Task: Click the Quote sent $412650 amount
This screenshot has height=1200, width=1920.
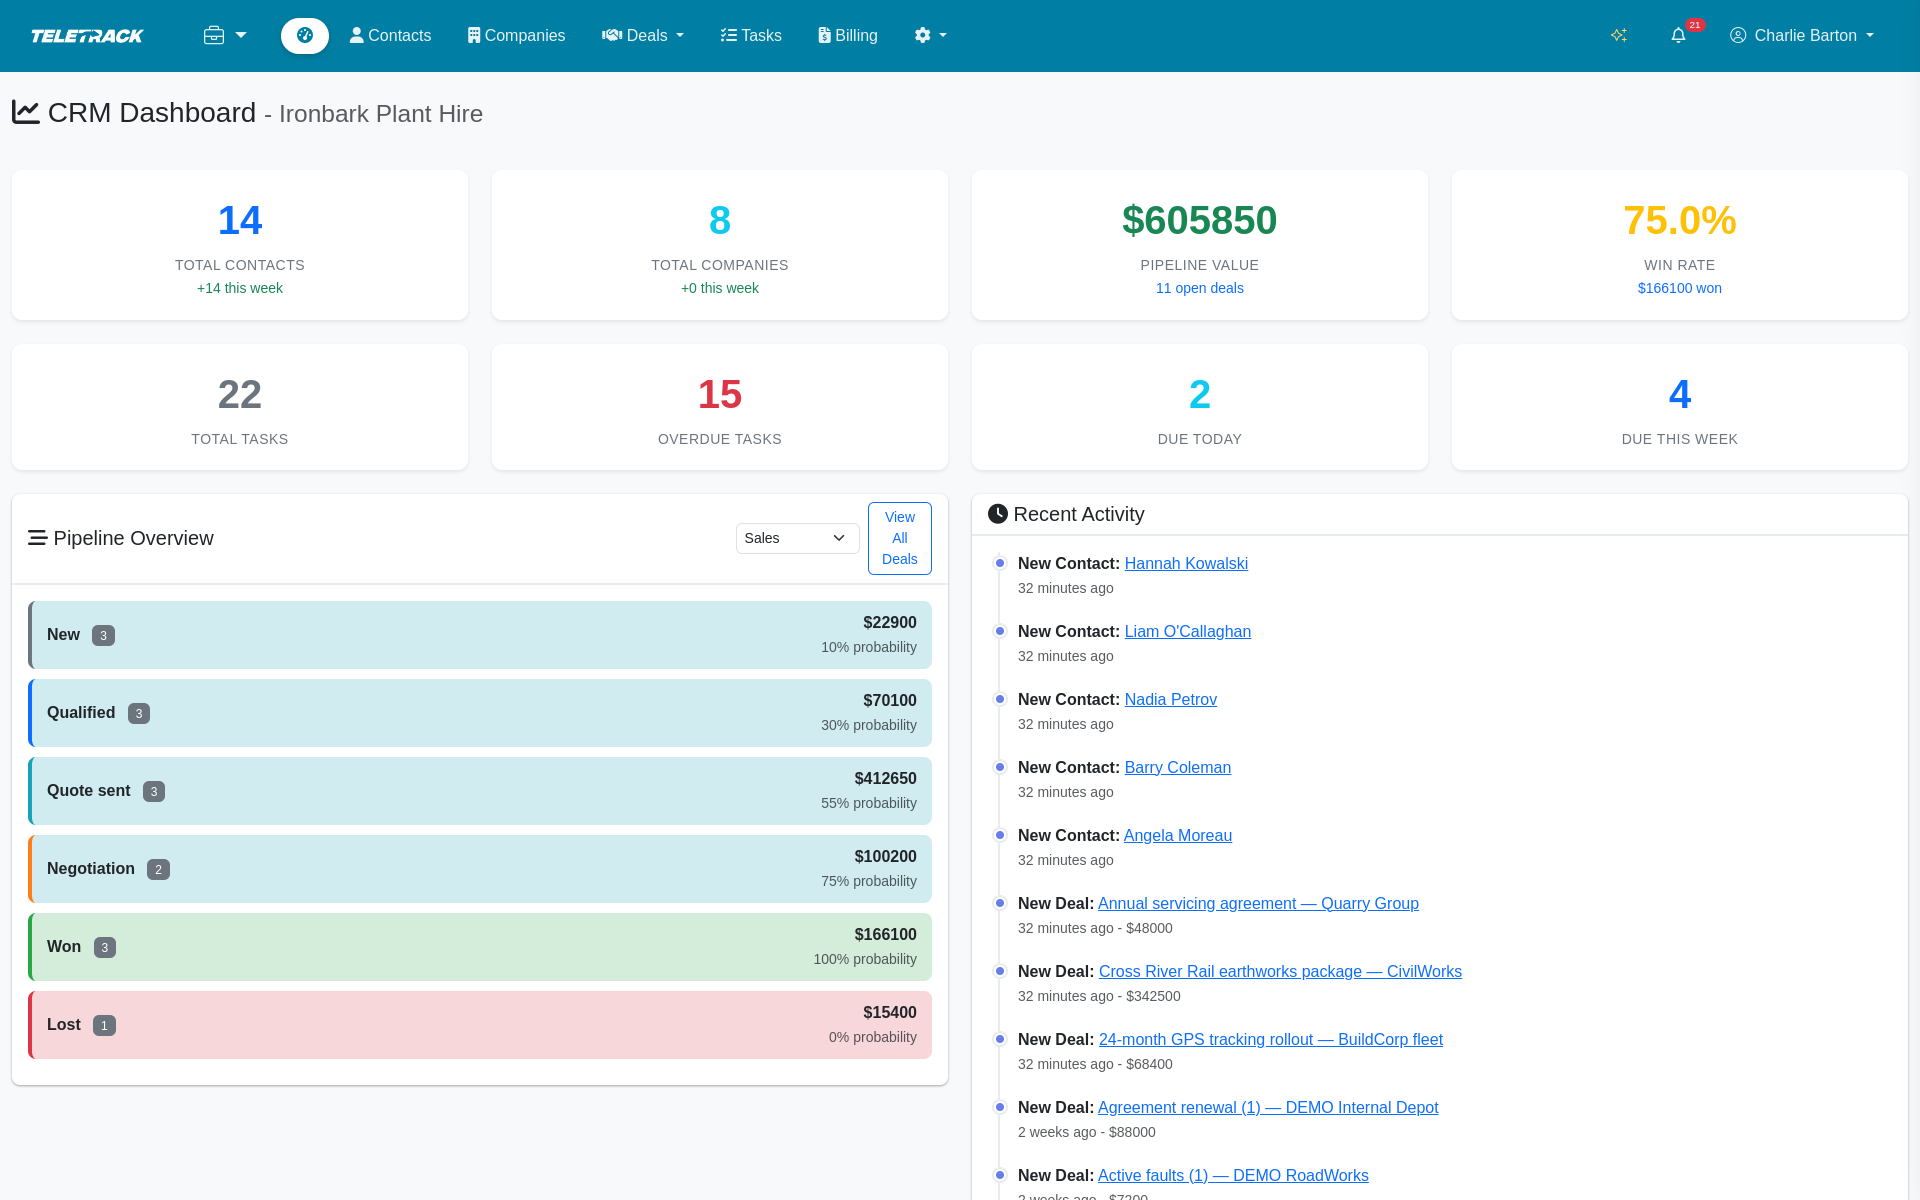Action: point(885,778)
